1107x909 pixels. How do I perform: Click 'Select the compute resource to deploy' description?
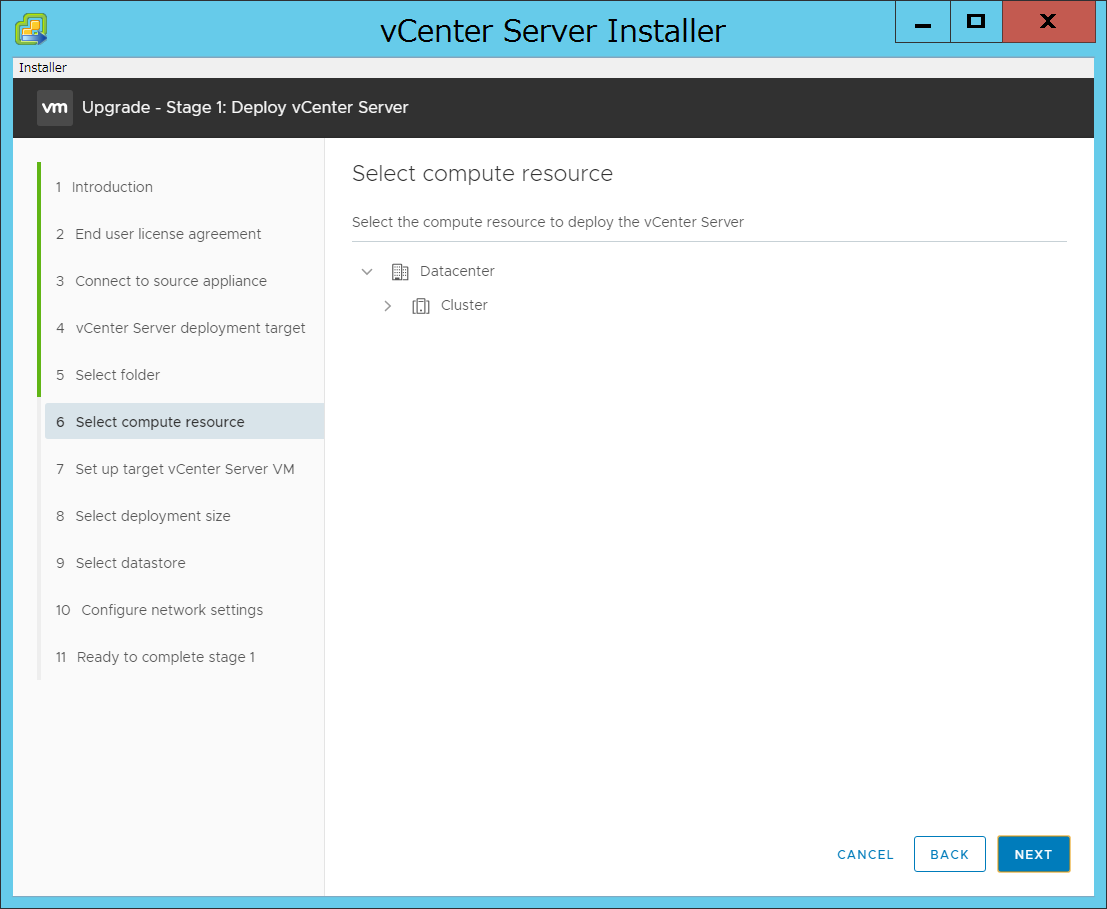click(548, 222)
